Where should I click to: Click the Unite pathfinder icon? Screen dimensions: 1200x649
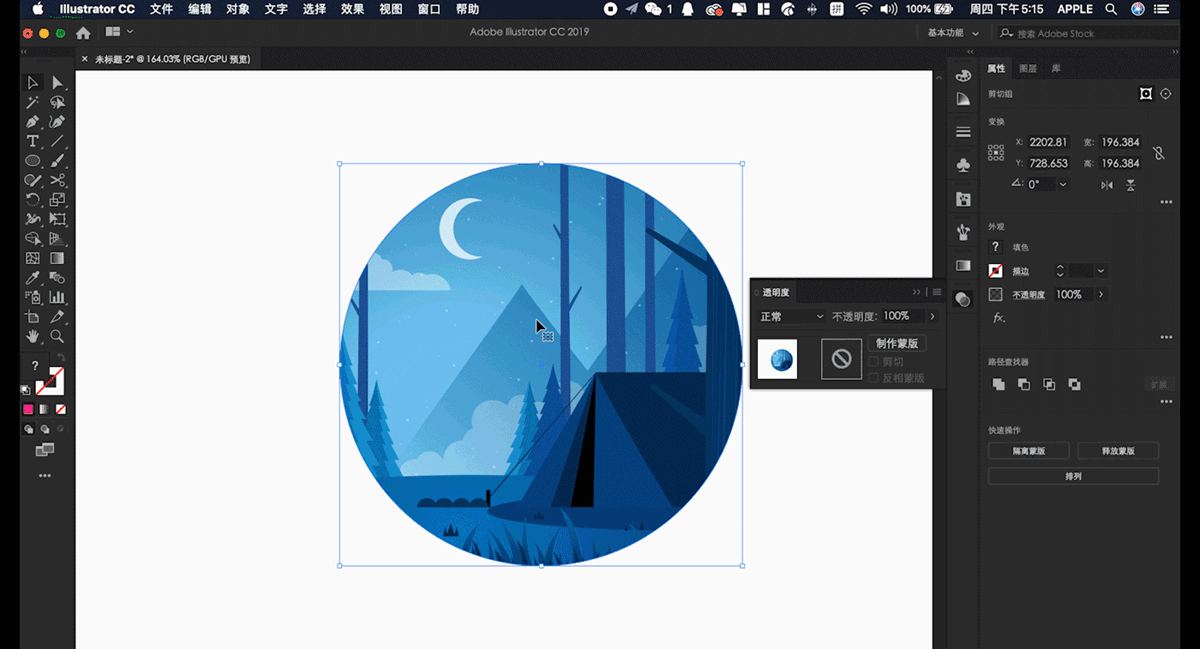998,384
